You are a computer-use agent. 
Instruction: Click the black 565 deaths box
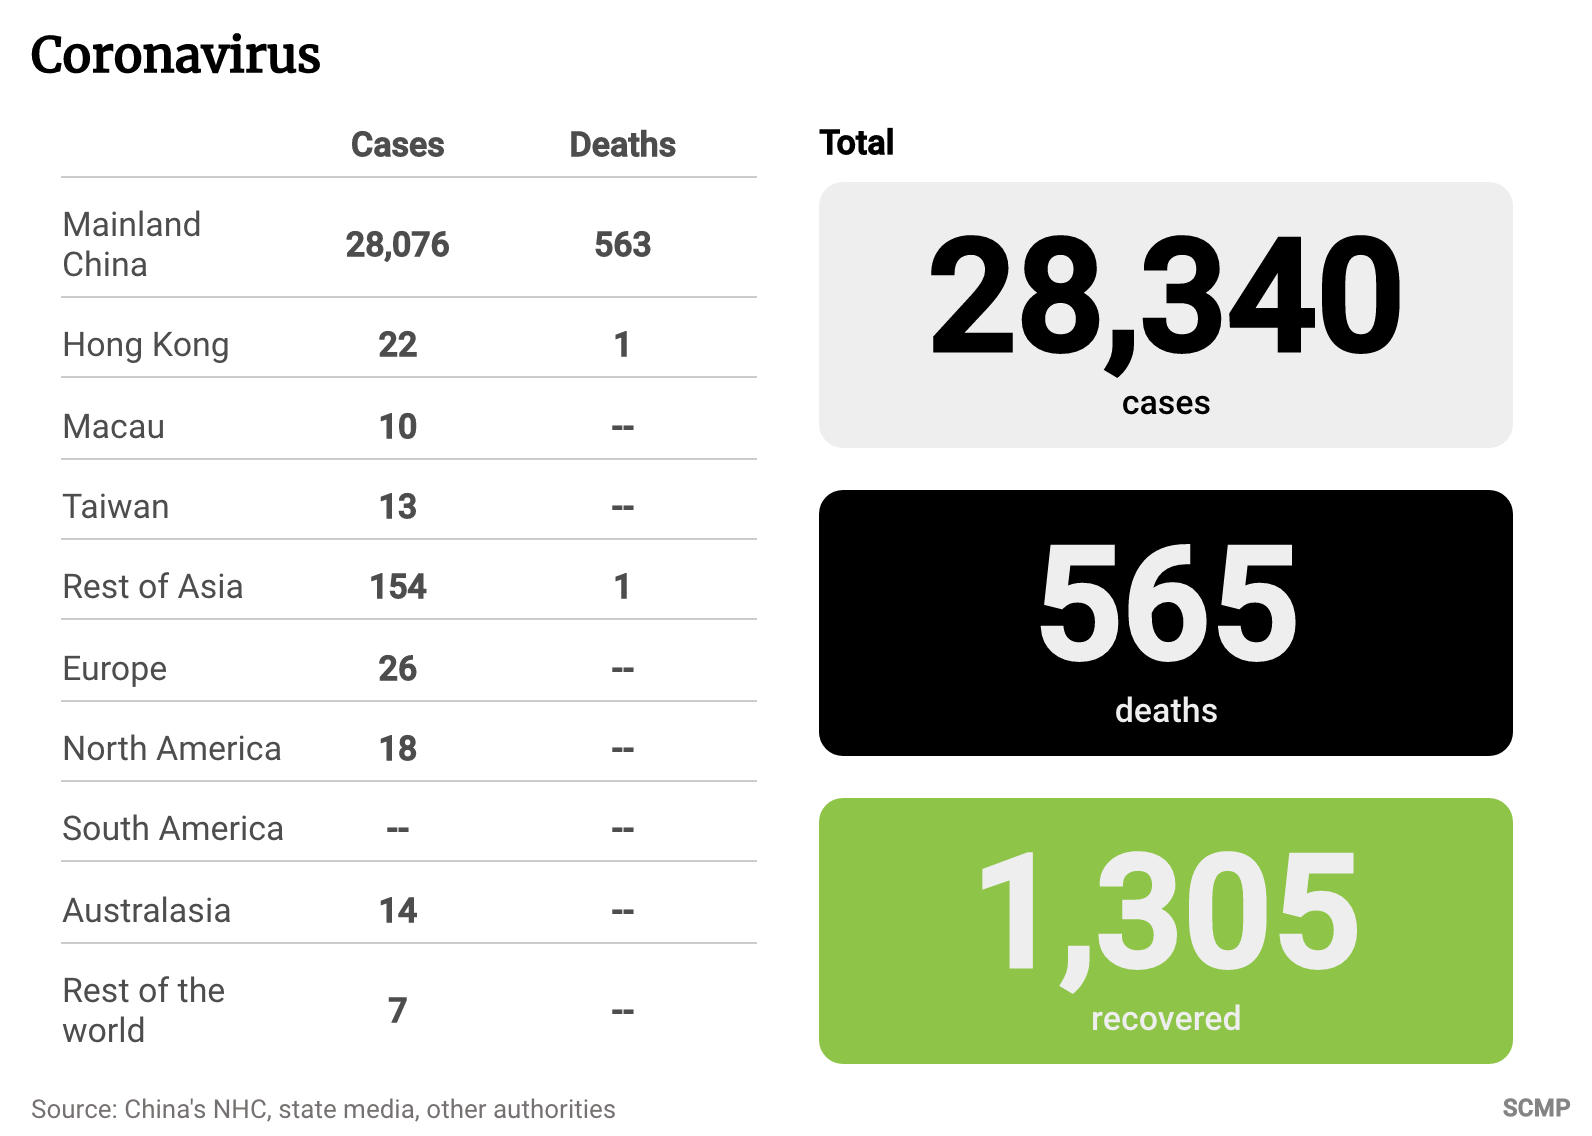[x=1165, y=623]
